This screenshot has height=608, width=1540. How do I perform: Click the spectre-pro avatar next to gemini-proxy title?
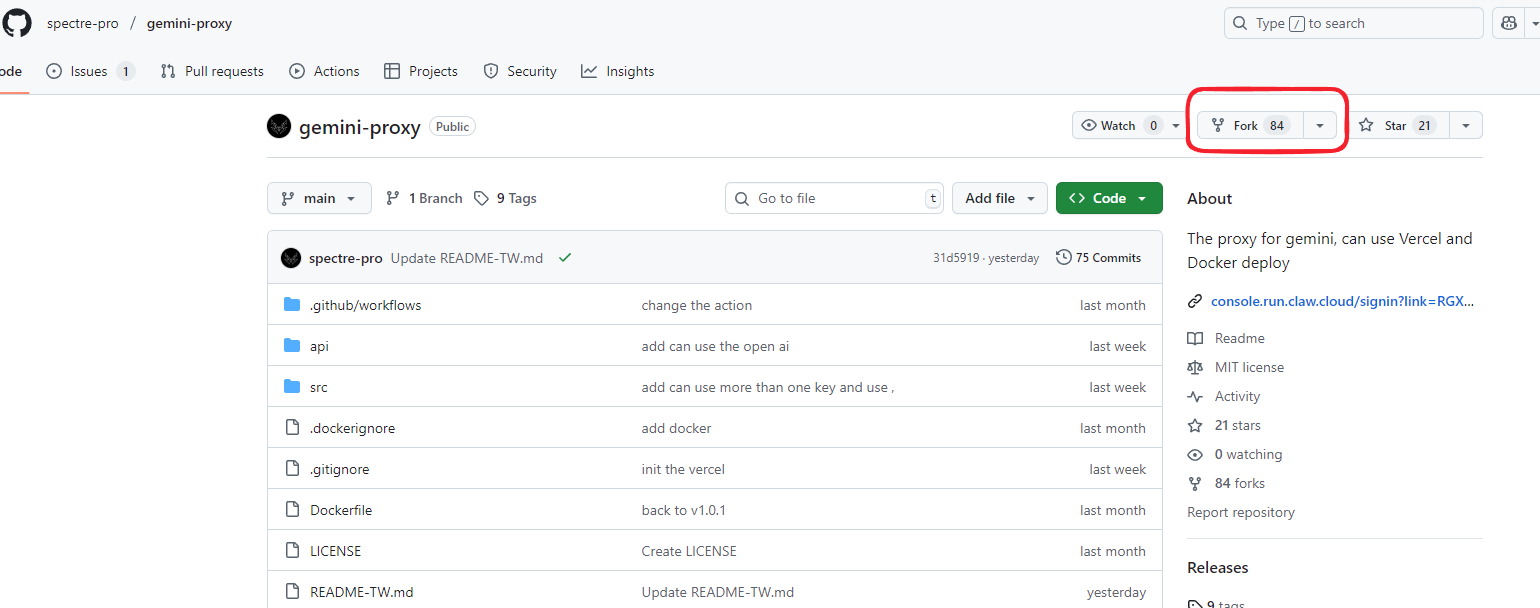tap(279, 126)
